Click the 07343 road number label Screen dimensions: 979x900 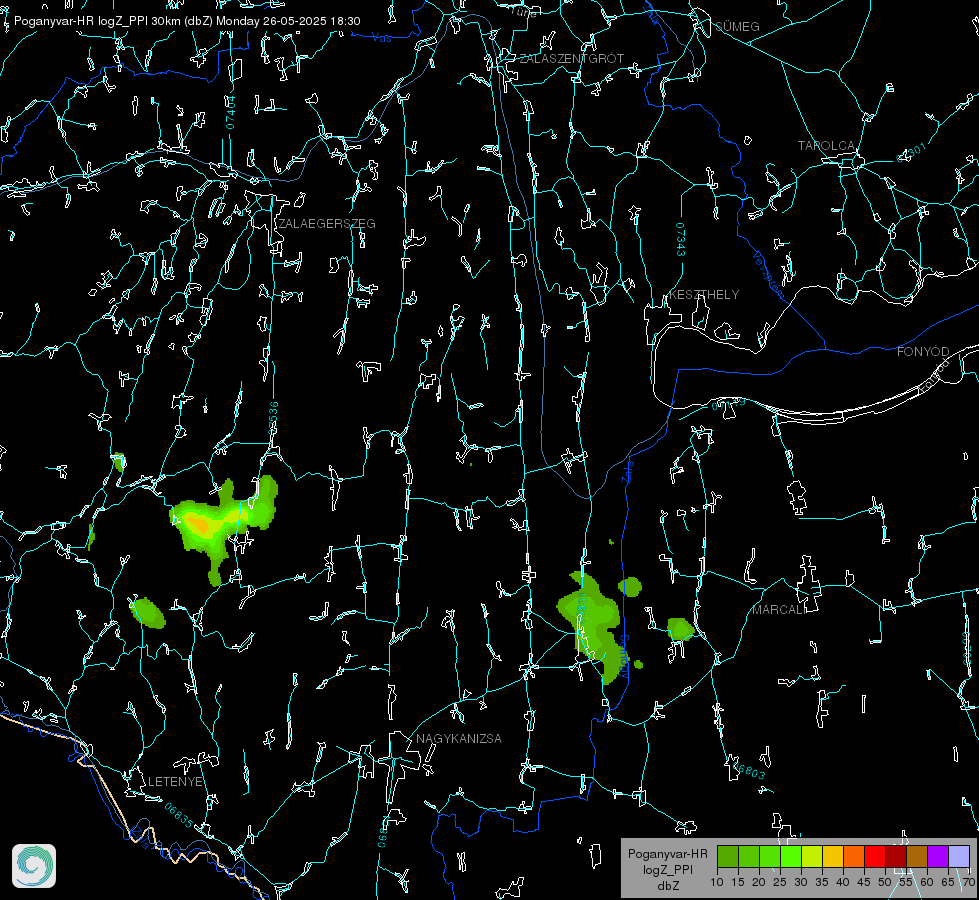(681, 239)
